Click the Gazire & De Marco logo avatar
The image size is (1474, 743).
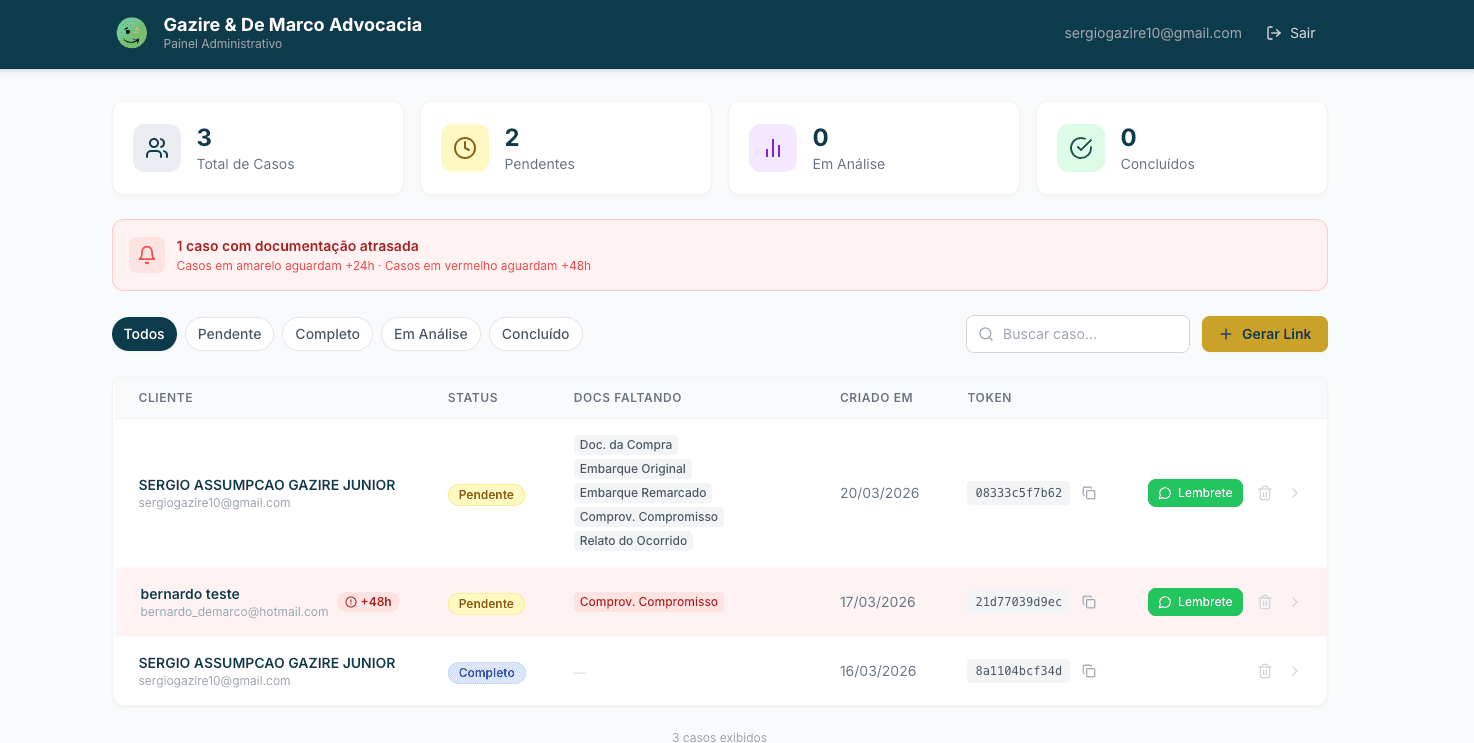pos(131,33)
